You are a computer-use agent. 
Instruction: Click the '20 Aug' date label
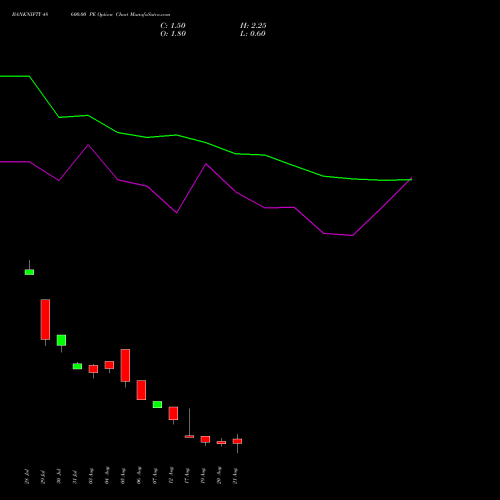pyautogui.click(x=219, y=476)
